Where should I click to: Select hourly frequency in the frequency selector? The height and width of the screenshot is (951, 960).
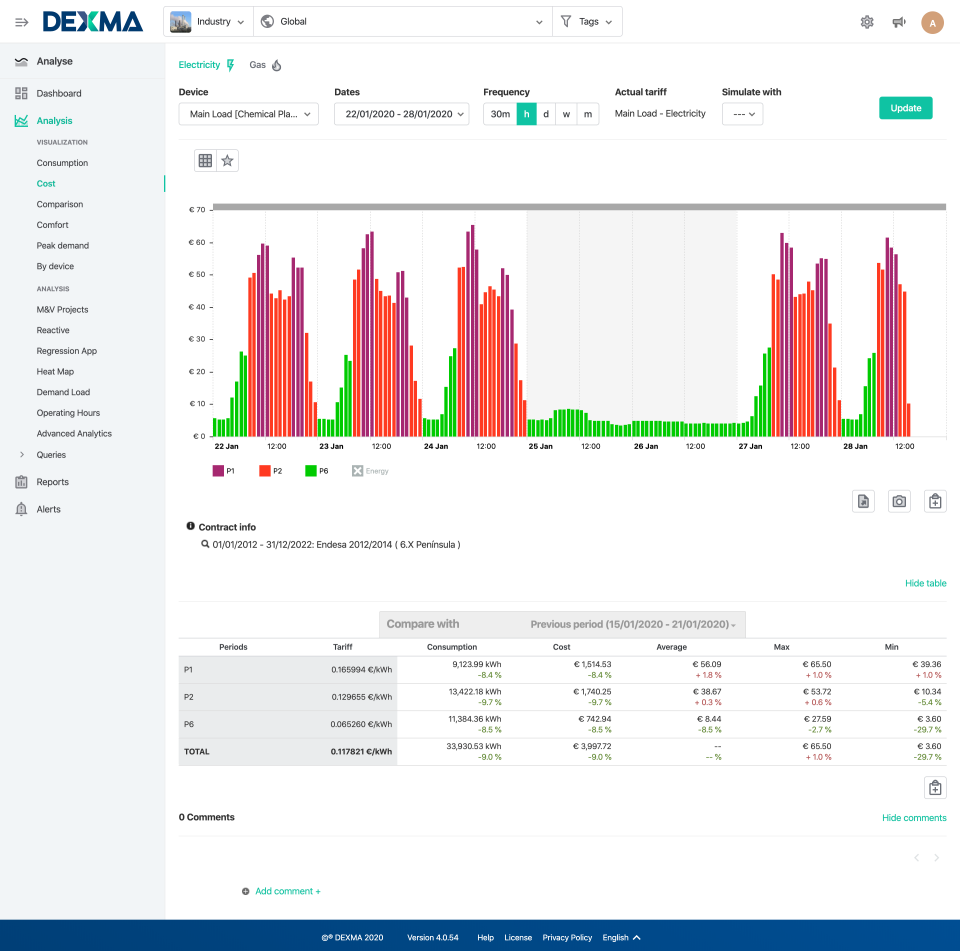click(x=527, y=114)
